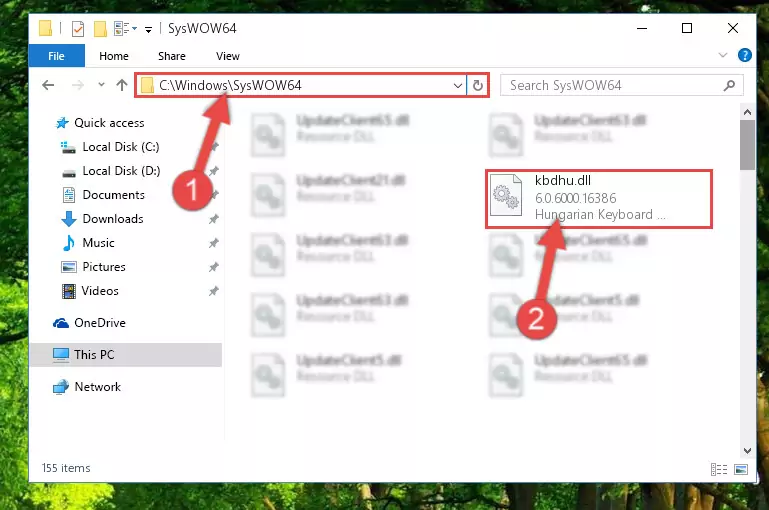Select Network in navigation pane

(97, 386)
